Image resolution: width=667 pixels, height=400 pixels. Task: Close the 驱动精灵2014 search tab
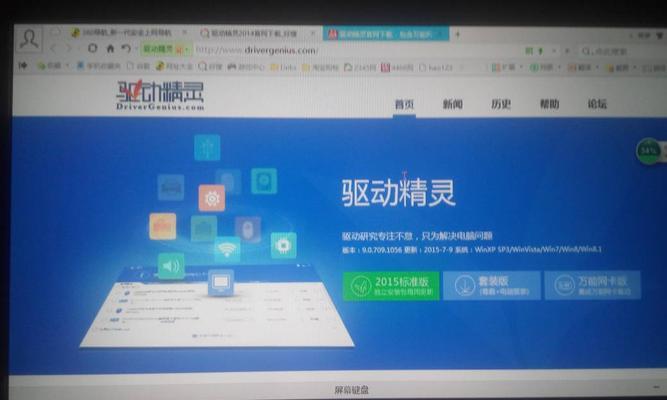[314, 33]
